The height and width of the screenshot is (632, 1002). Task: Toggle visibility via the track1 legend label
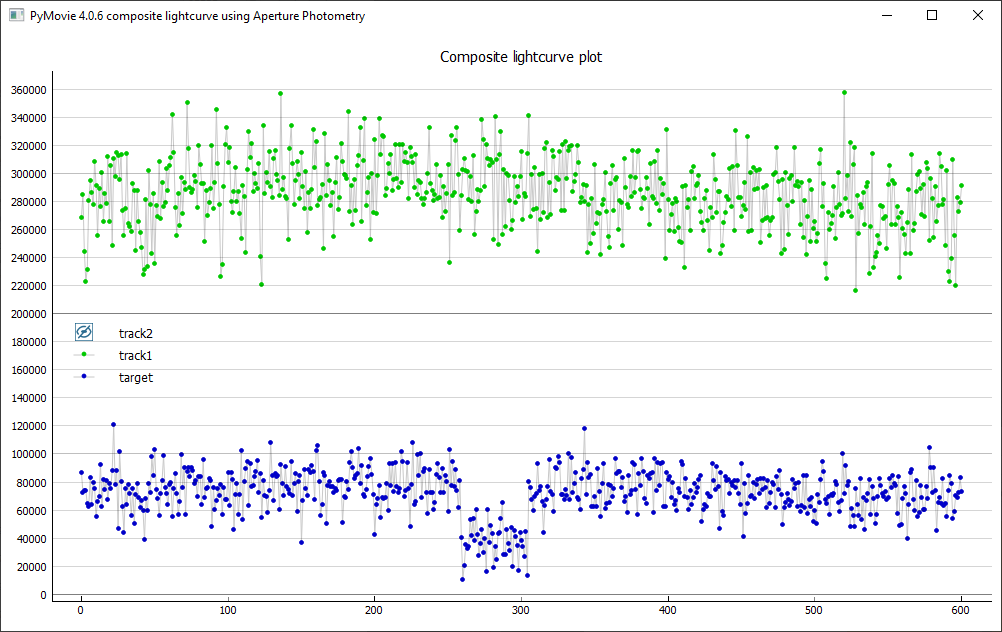135,356
